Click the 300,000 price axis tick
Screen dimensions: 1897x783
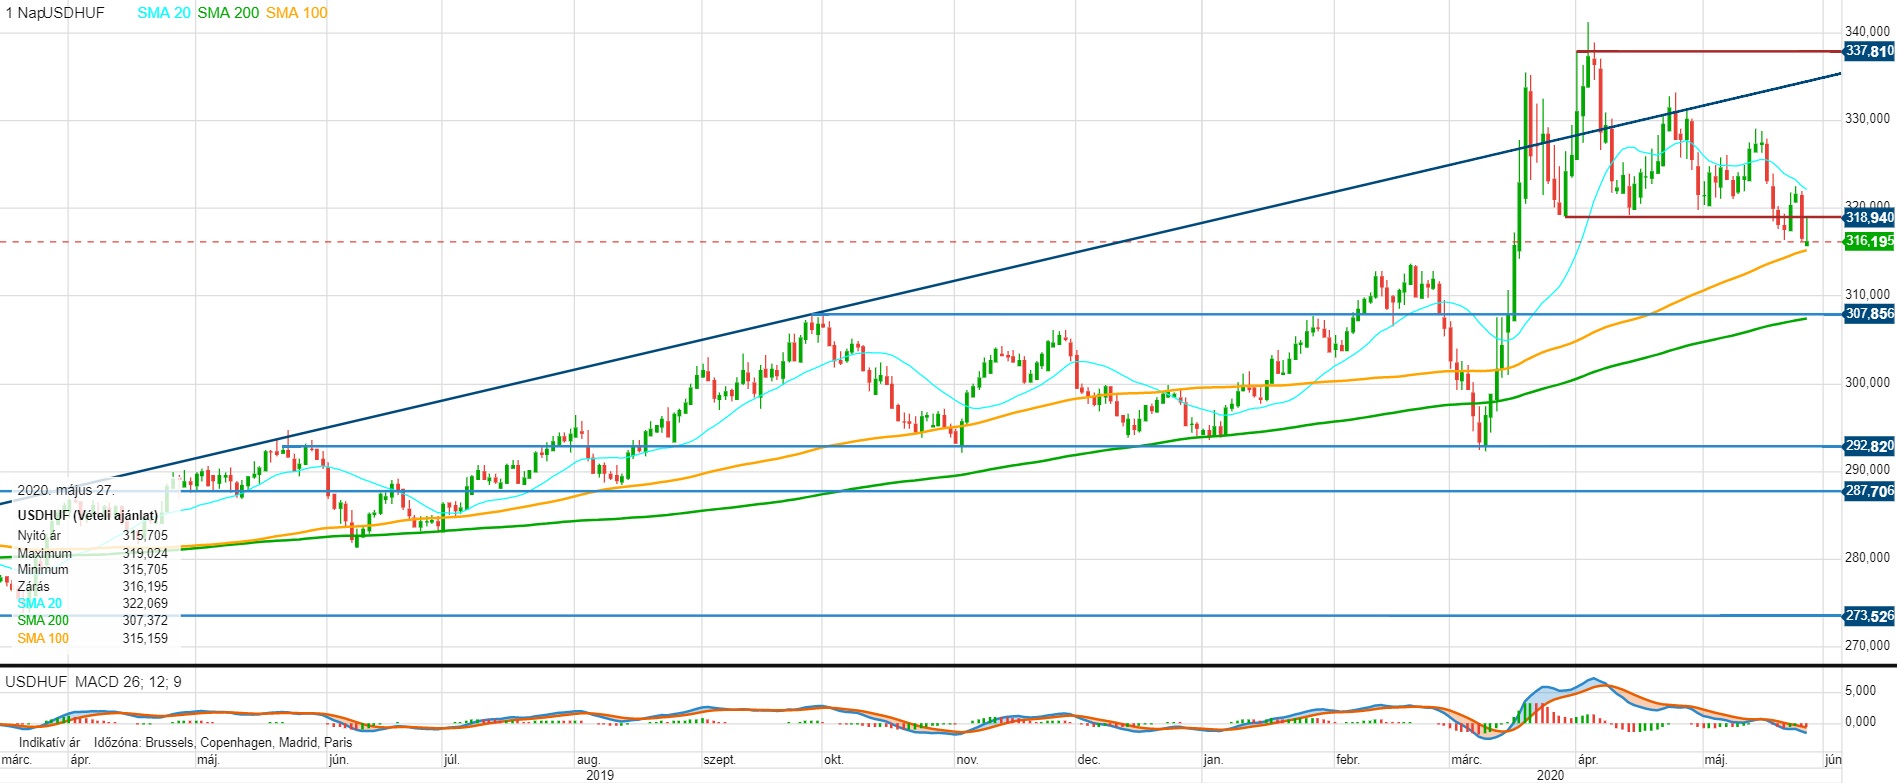1867,382
